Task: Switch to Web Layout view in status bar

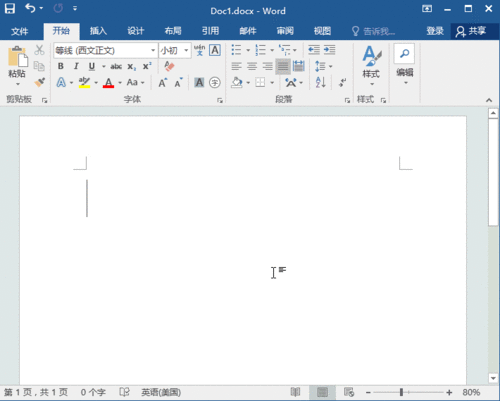Action: [x=349, y=392]
